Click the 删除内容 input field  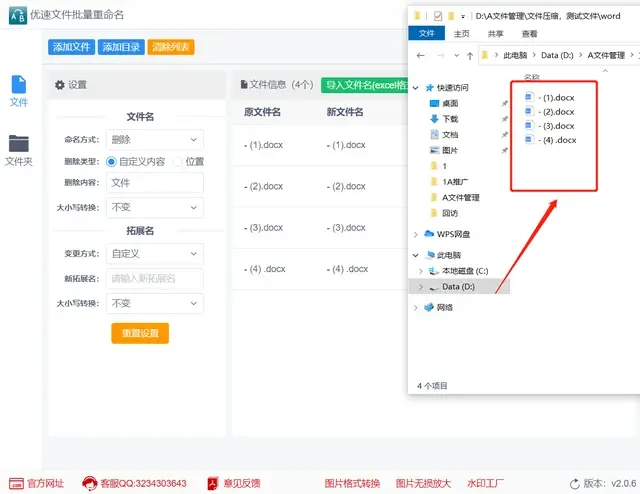point(155,182)
